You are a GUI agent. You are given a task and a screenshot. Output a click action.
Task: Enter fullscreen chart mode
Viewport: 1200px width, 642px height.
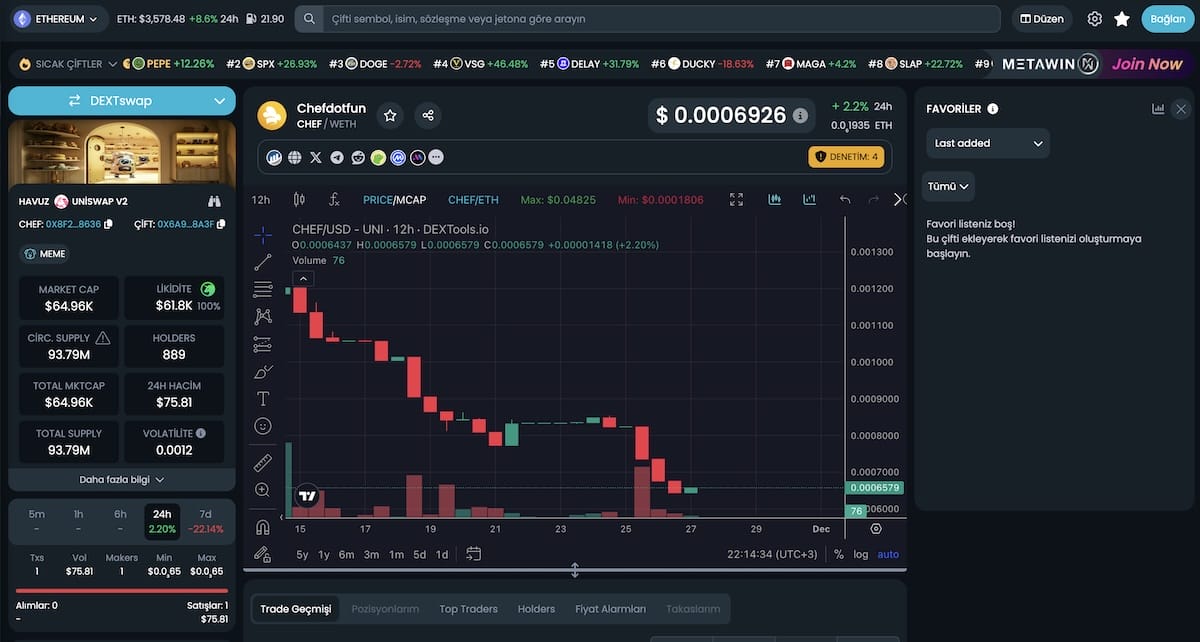coord(737,199)
